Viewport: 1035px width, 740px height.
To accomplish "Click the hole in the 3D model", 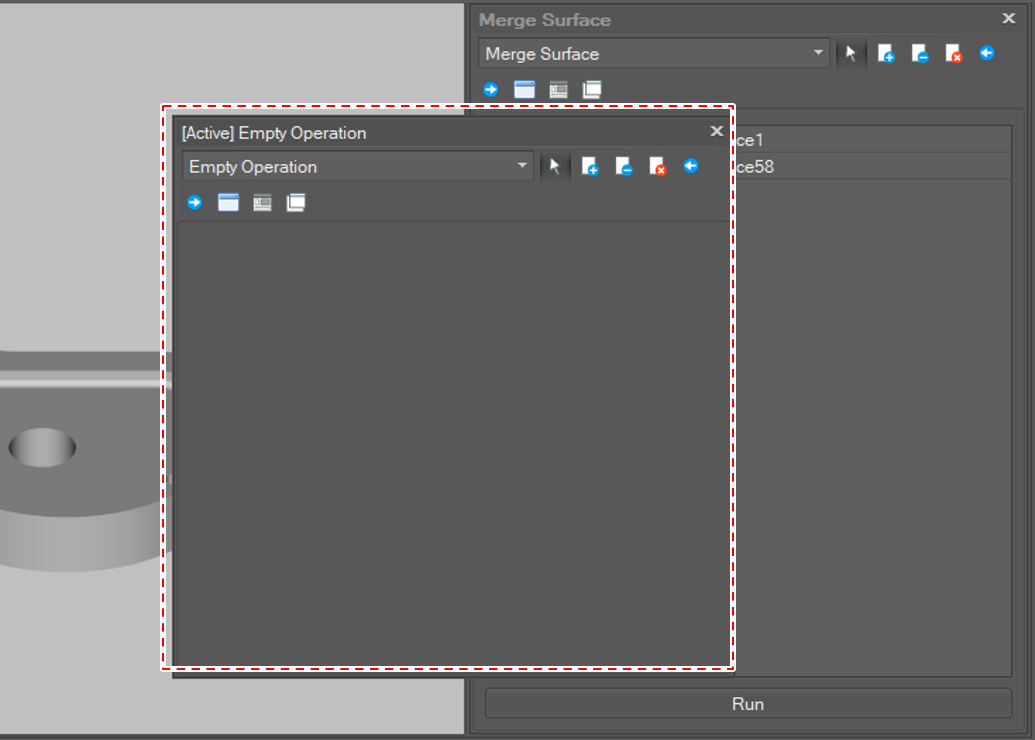I will click(x=42, y=447).
